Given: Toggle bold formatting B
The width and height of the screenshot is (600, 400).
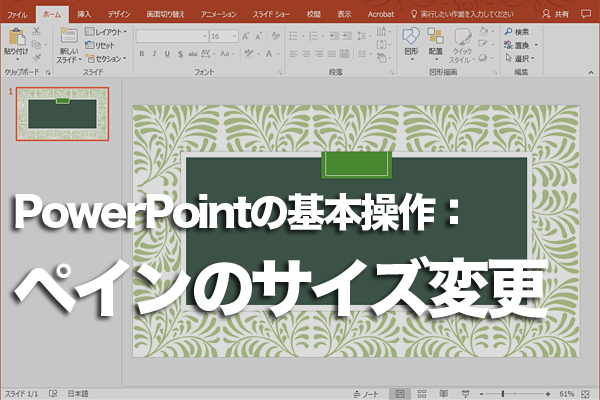Looking at the screenshot, I should (x=142, y=54).
